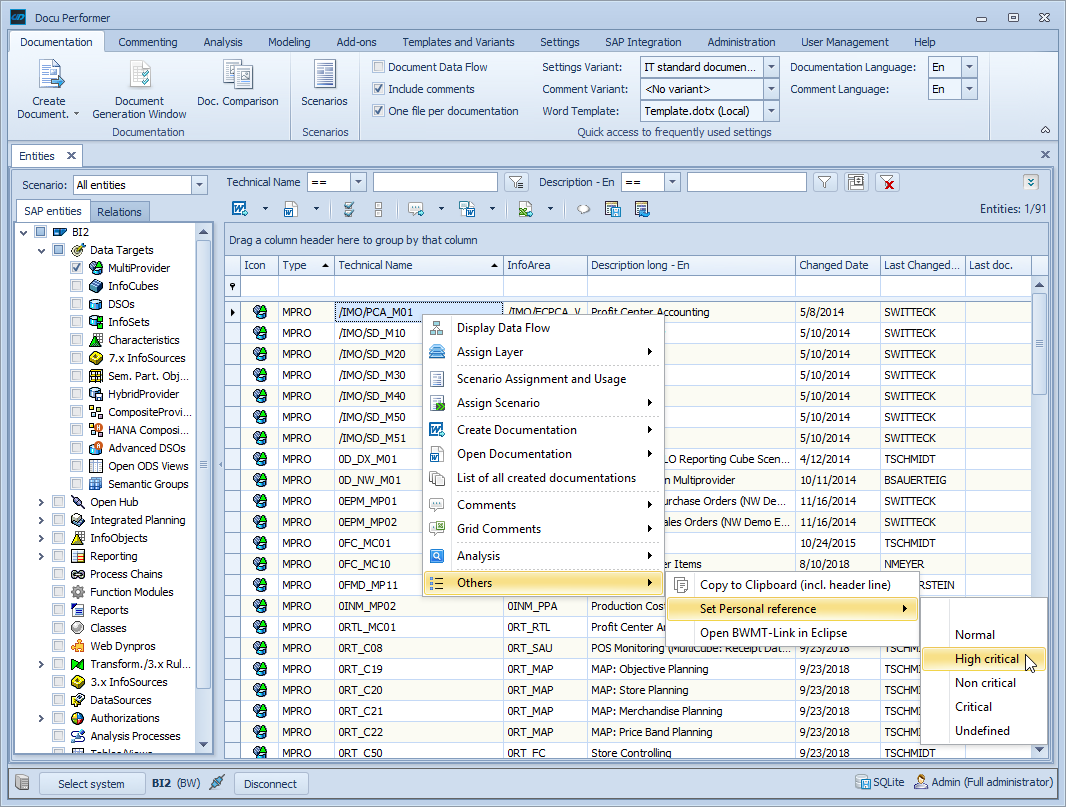The image size is (1066, 807).
Task: Open the Comments toolbar icon
Action: pos(415,209)
